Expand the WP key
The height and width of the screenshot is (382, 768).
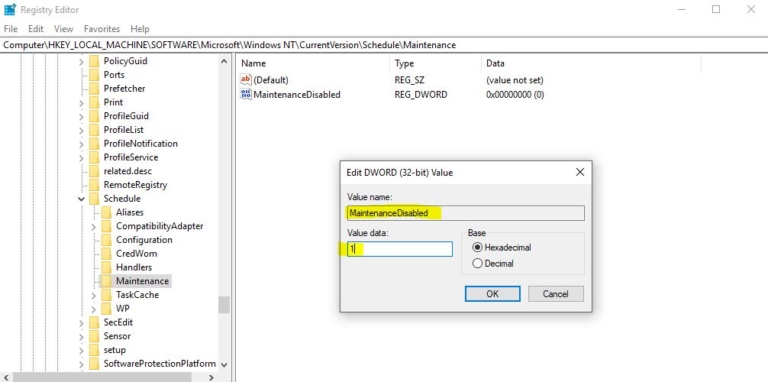[x=94, y=309]
